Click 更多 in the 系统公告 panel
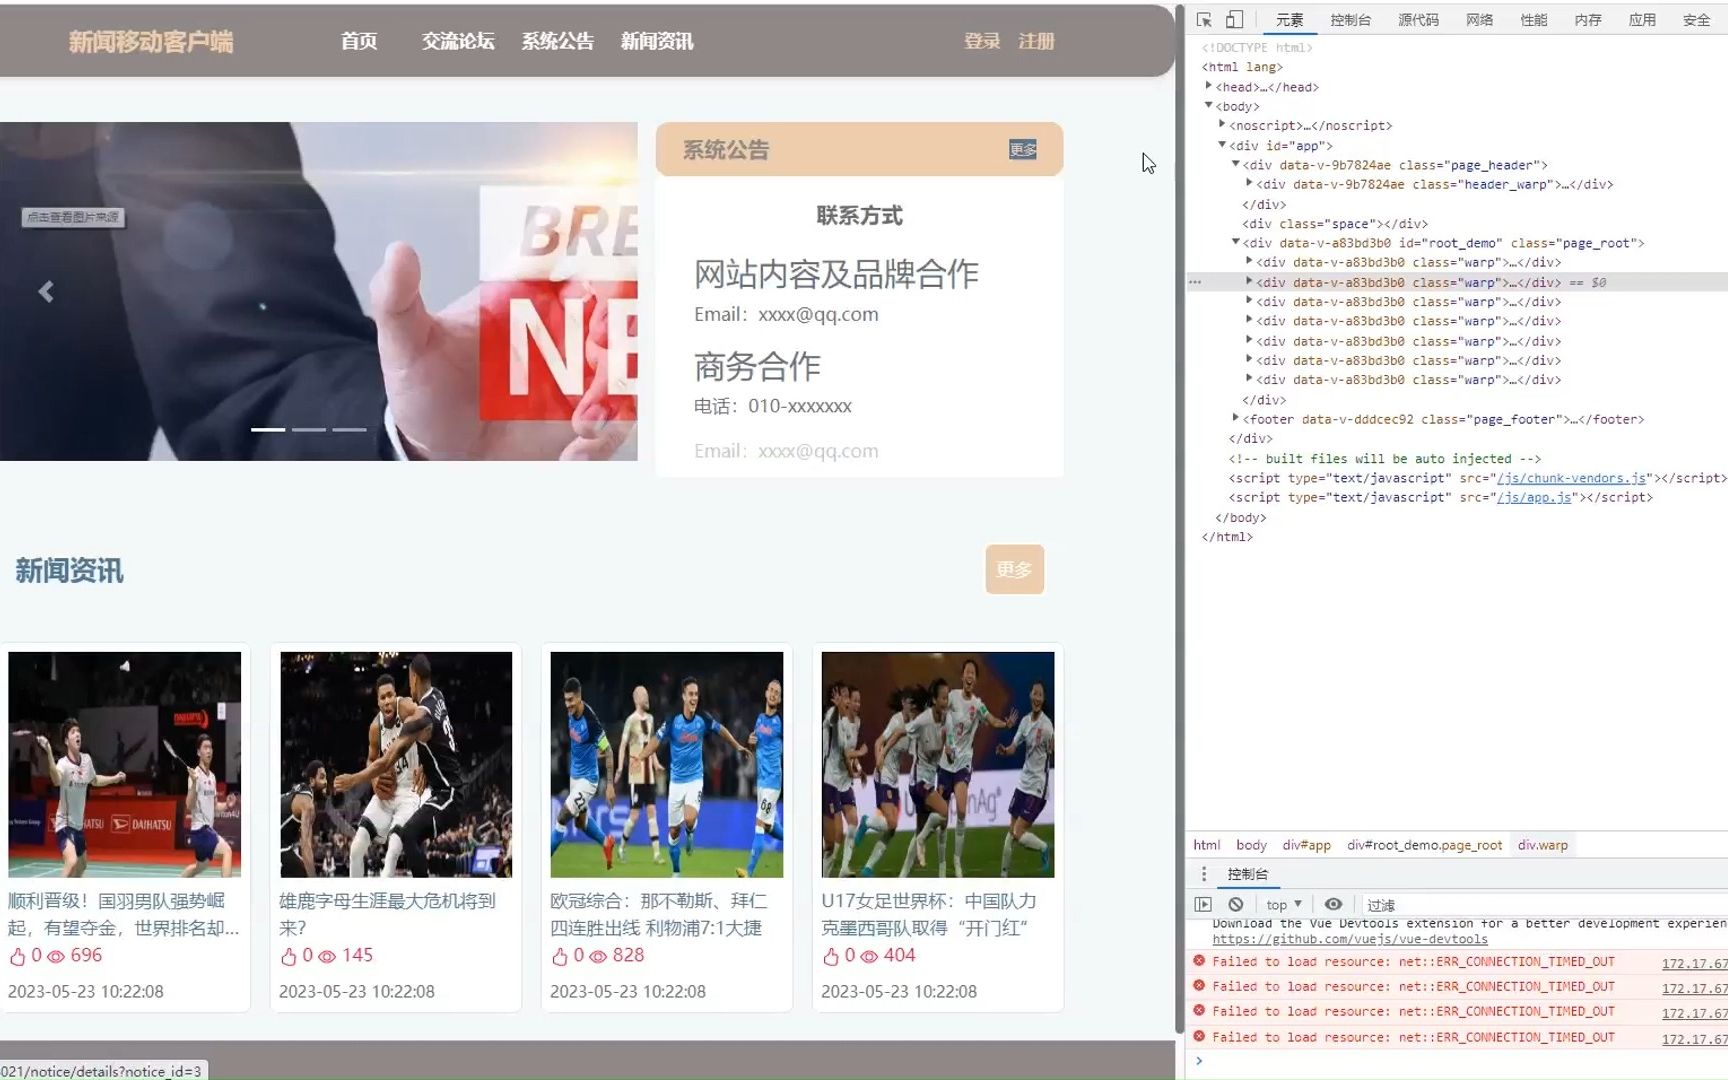1728x1080 pixels. pyautogui.click(x=1023, y=150)
